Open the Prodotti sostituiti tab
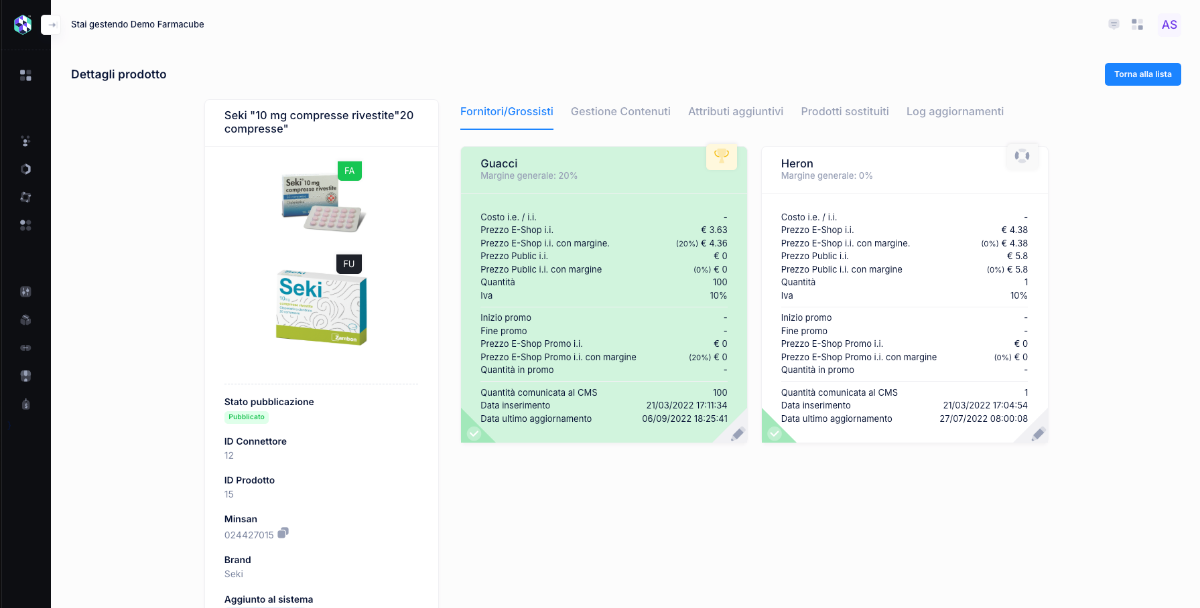 (x=846, y=111)
